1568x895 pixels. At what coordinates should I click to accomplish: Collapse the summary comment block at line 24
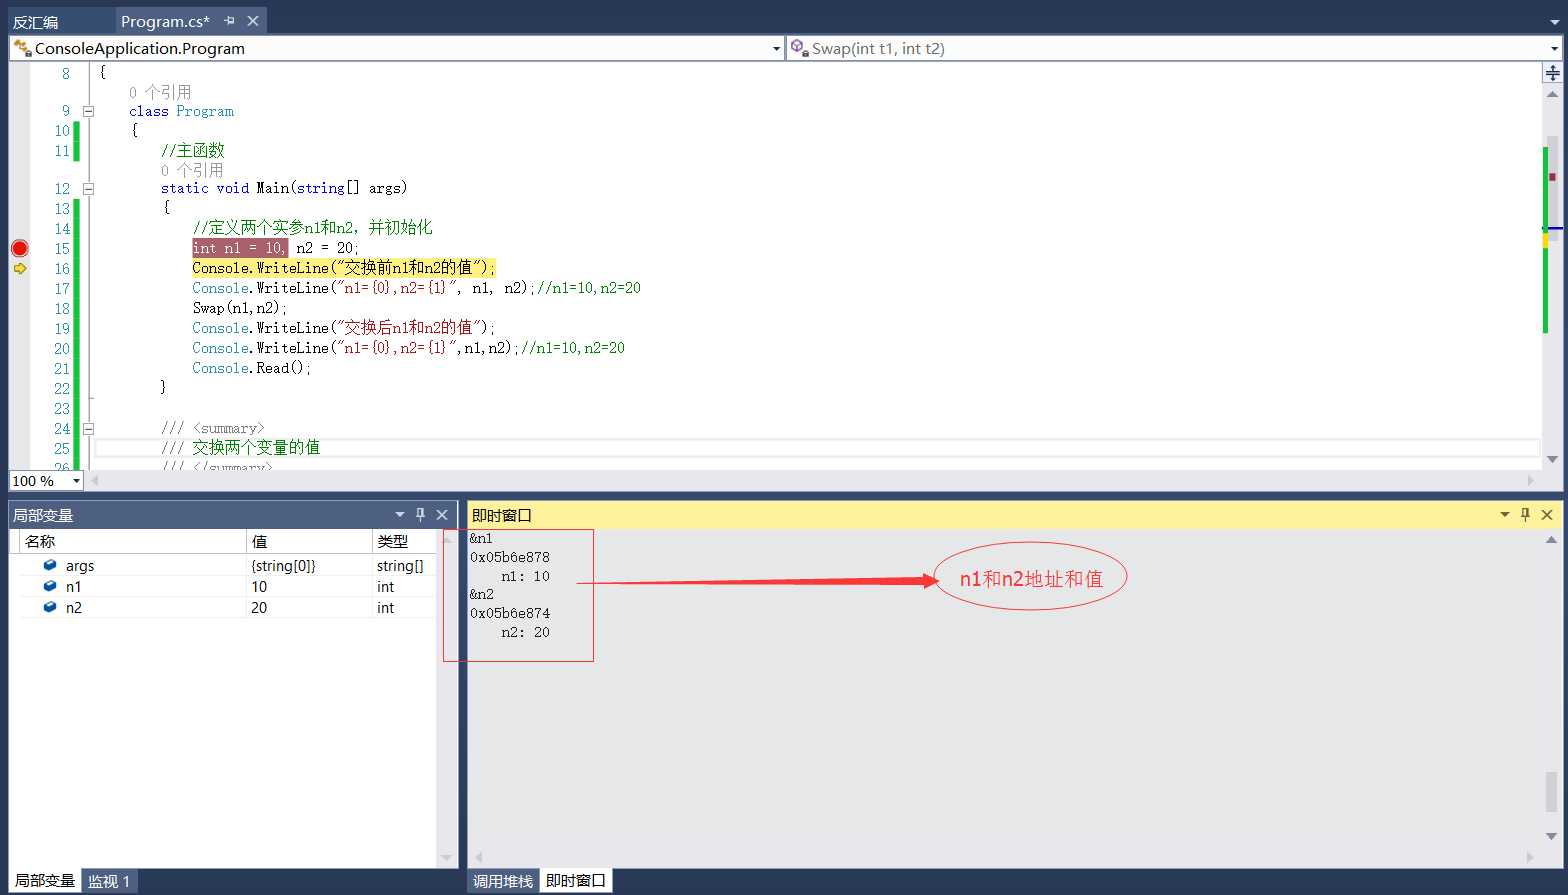pyautogui.click(x=88, y=428)
